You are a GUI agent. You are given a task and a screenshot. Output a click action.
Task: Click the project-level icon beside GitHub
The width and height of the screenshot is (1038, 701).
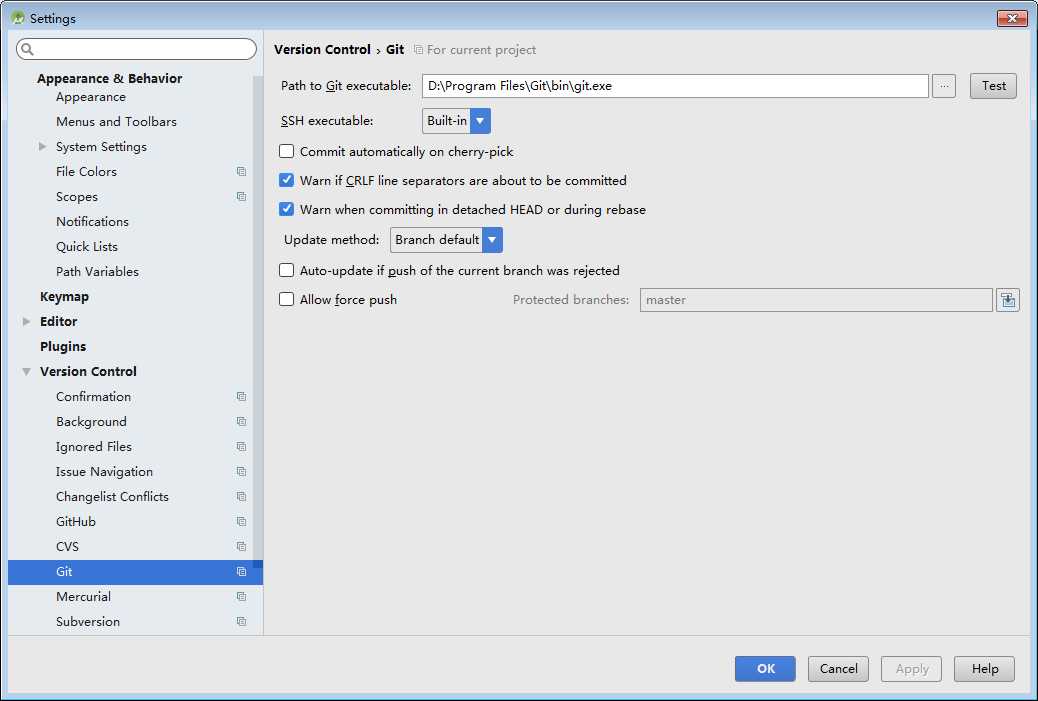click(241, 522)
